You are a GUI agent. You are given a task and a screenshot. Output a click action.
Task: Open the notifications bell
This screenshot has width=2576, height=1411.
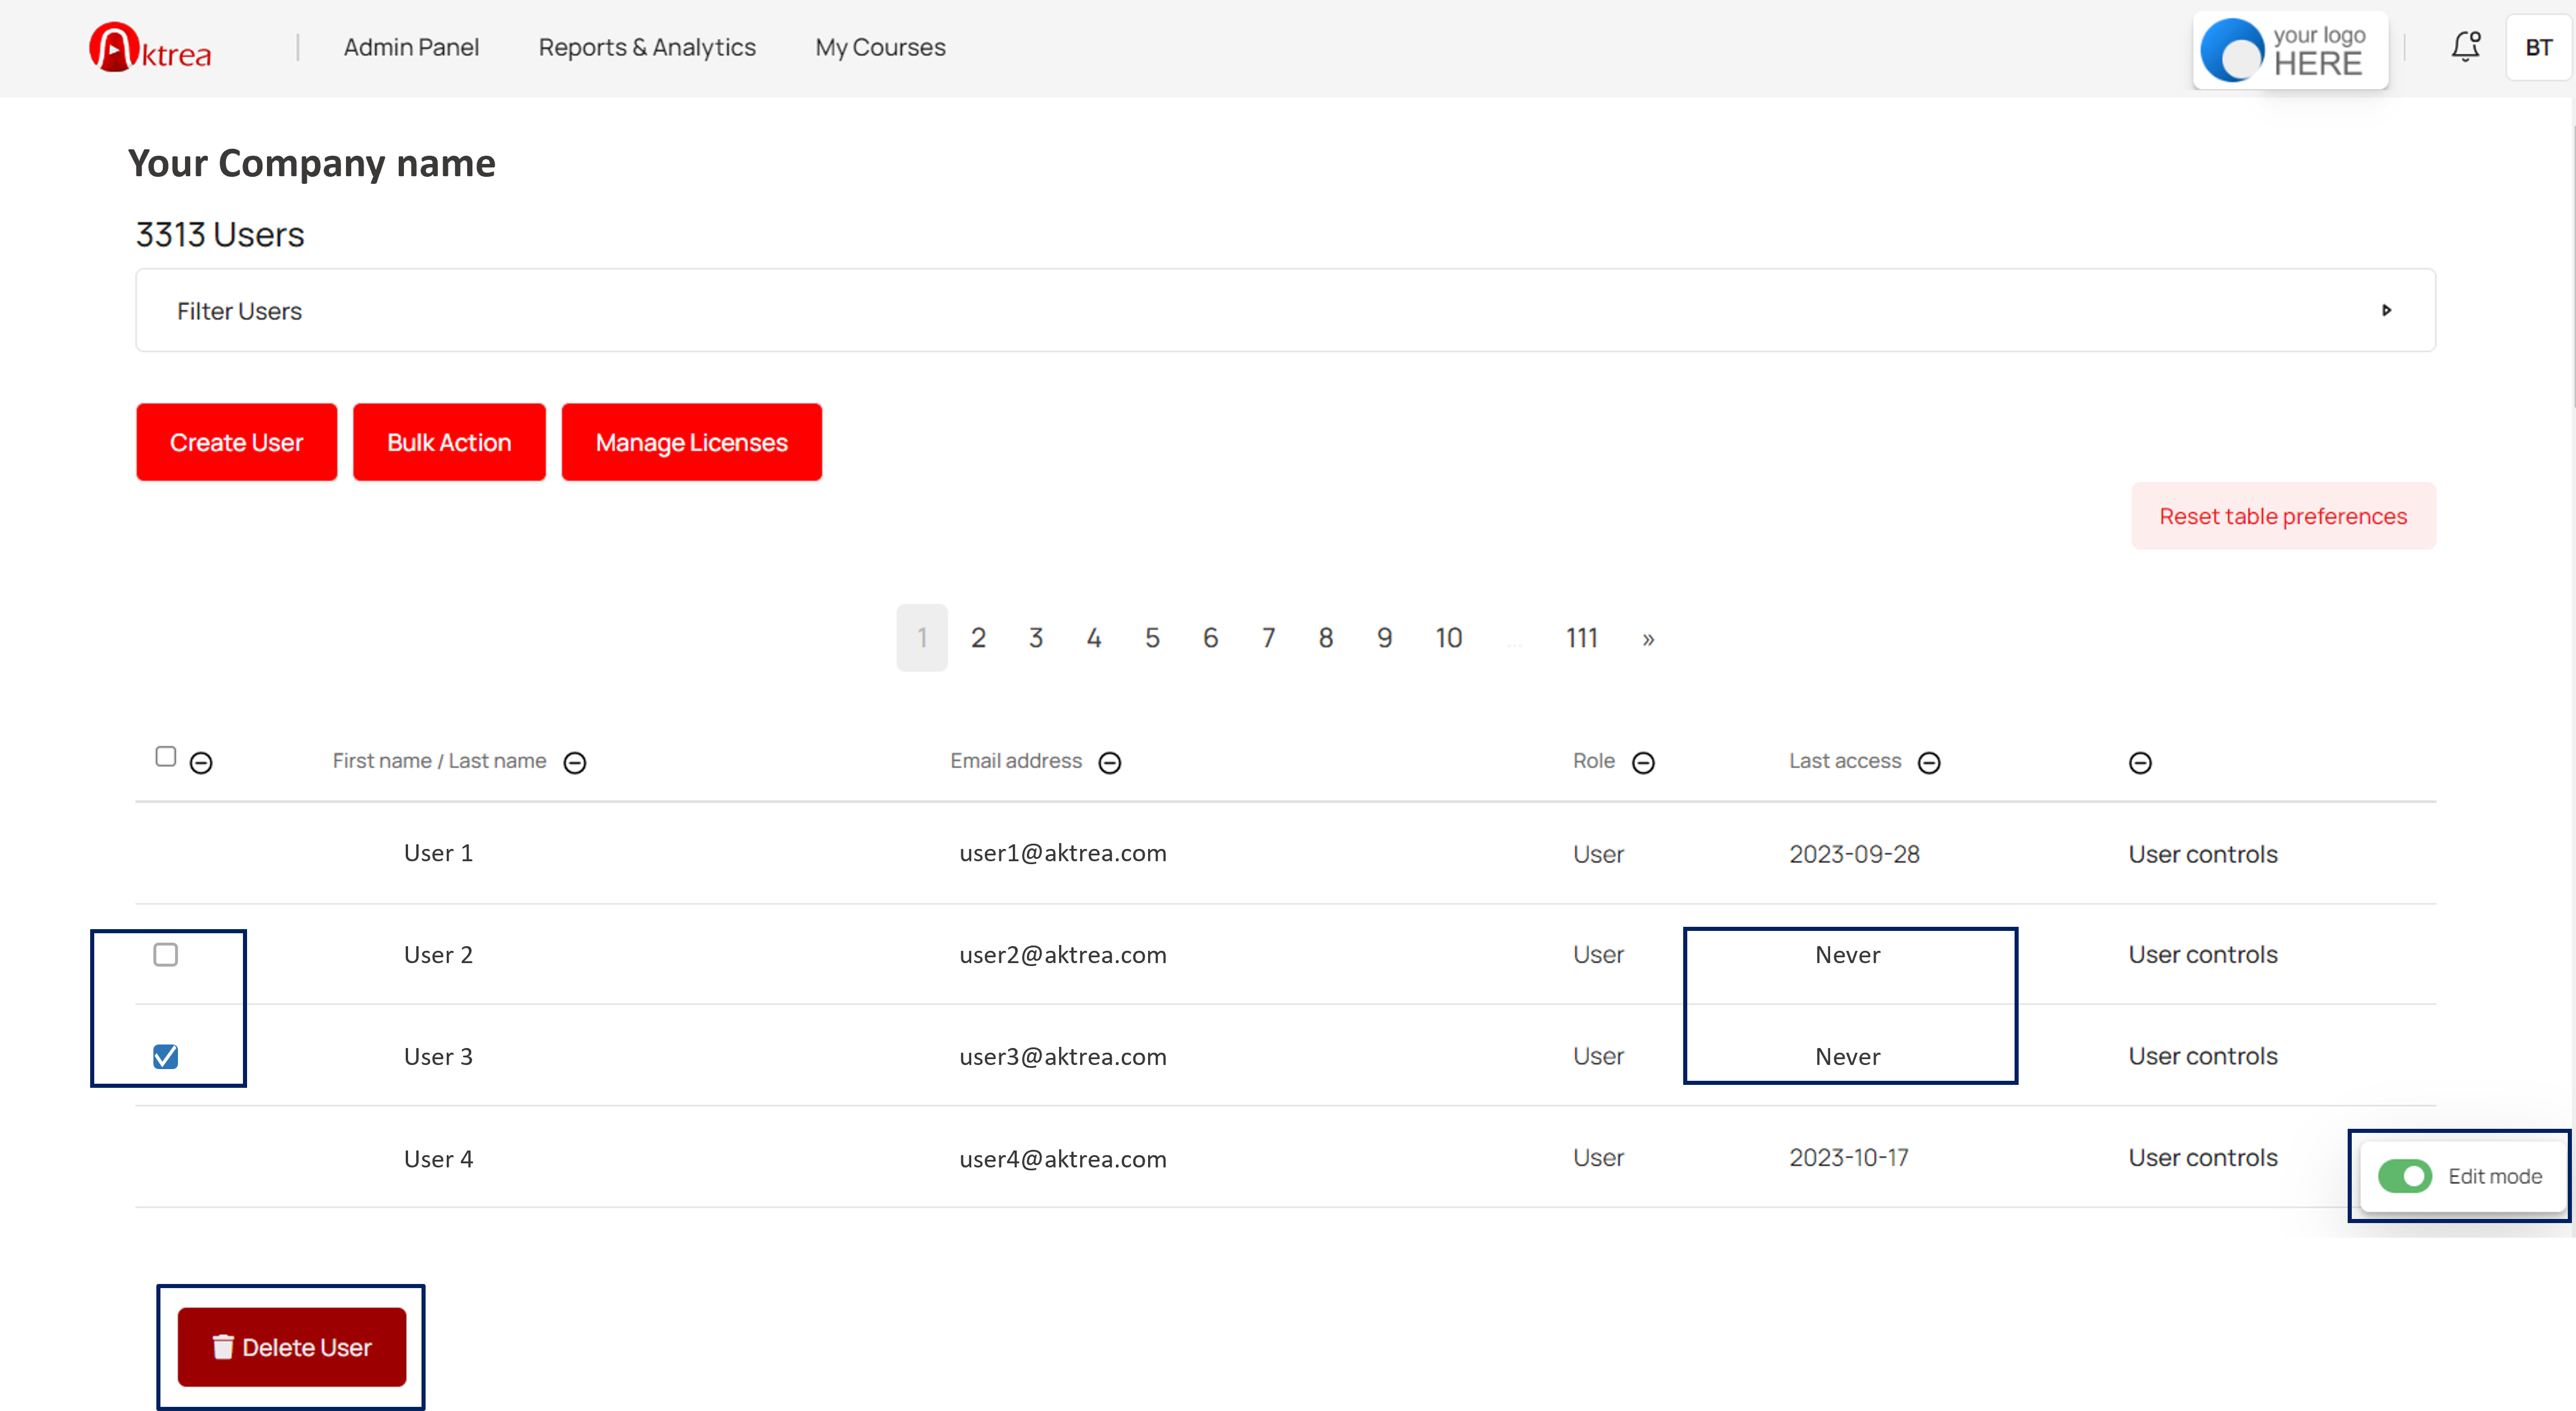[2465, 46]
